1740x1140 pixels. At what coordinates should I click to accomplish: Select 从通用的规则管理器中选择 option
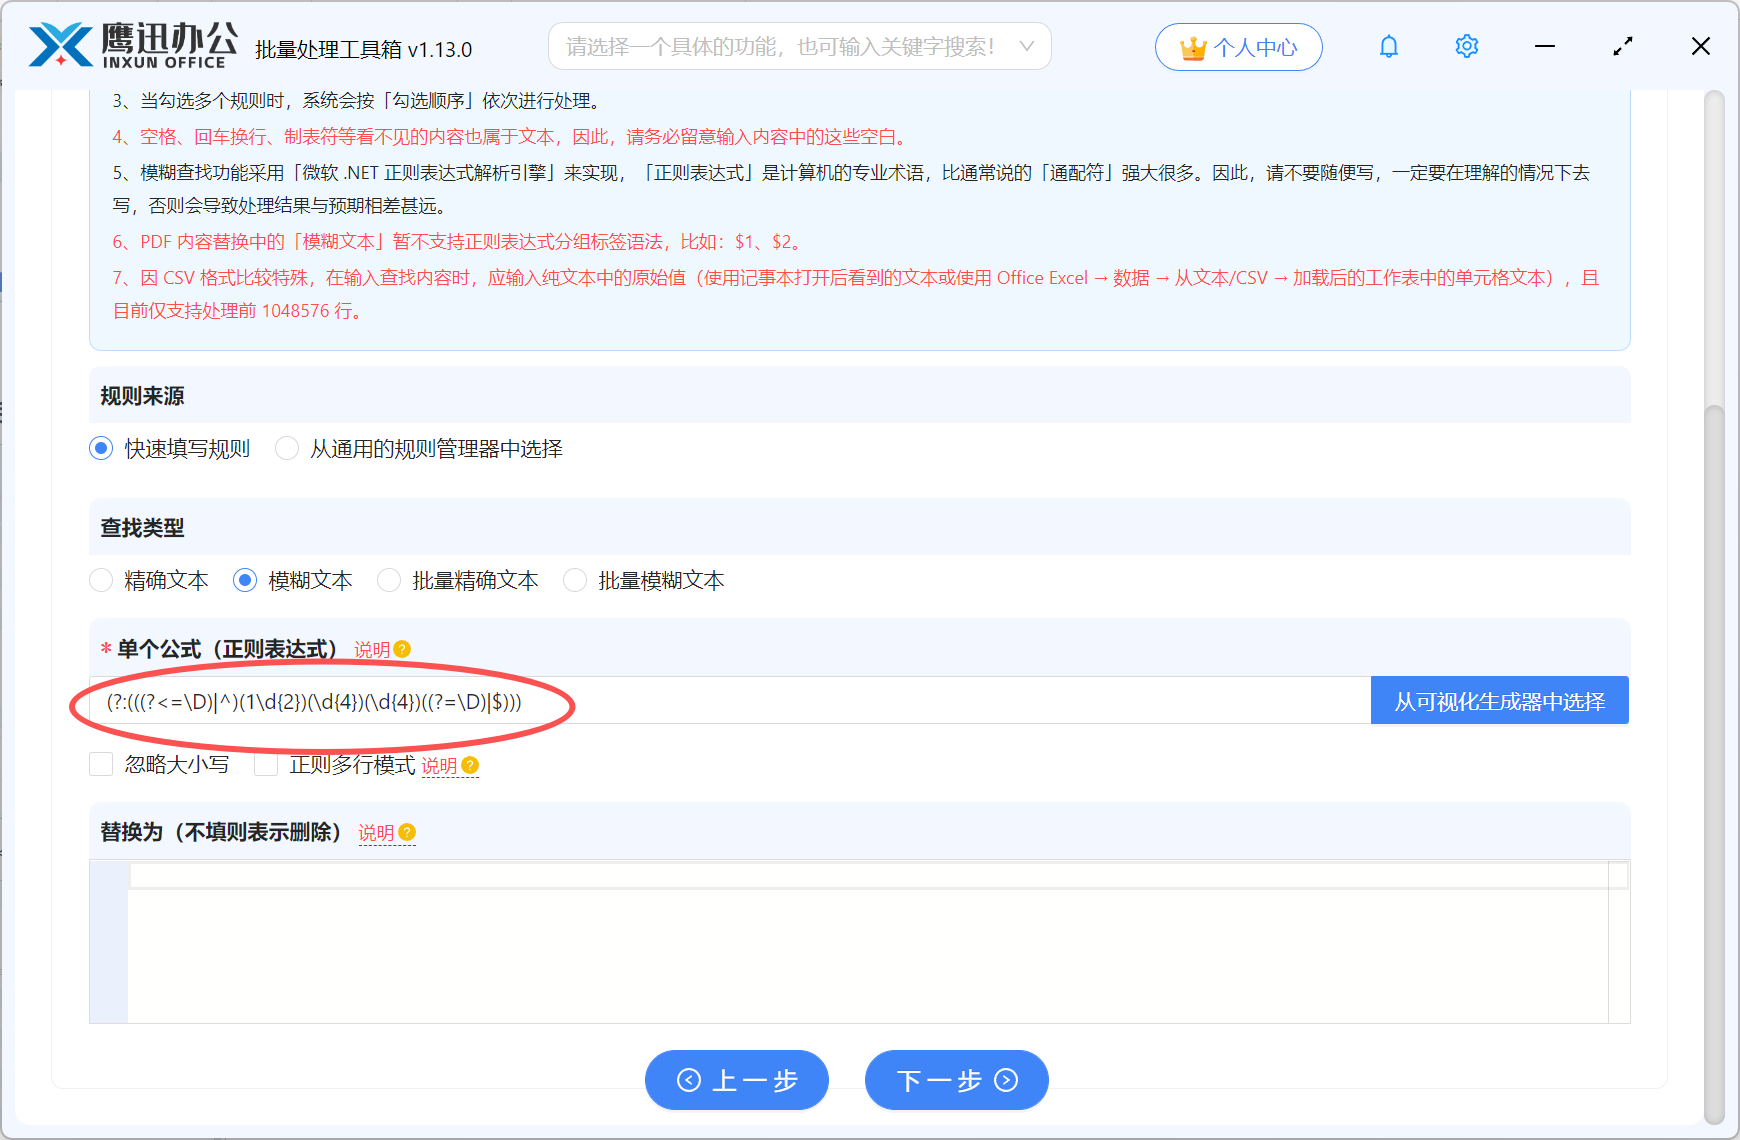287,449
